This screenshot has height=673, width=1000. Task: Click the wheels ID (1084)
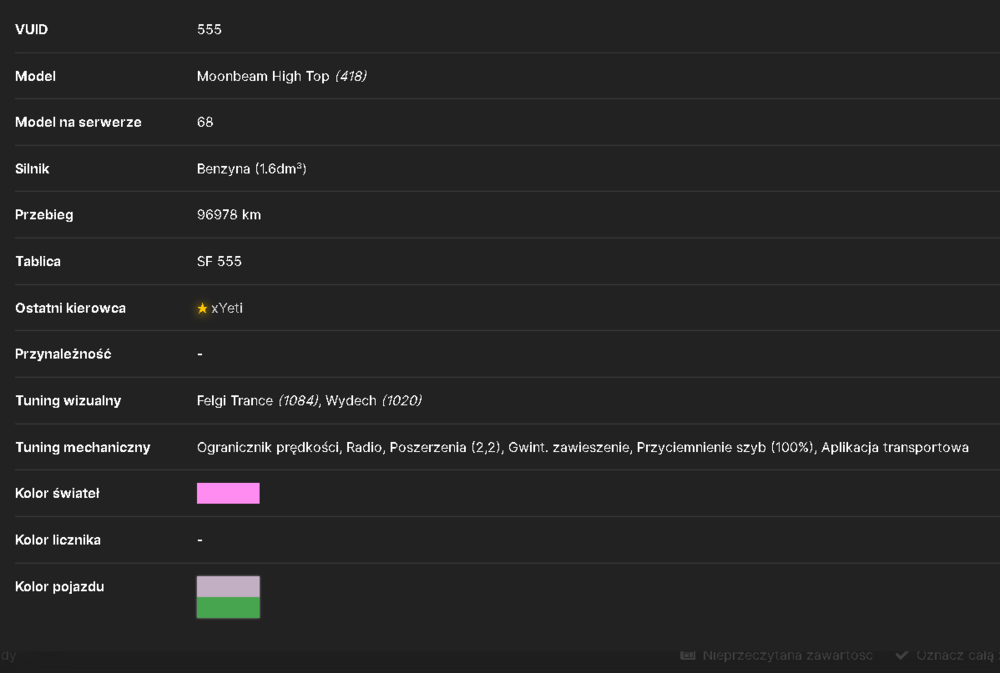pos(298,401)
